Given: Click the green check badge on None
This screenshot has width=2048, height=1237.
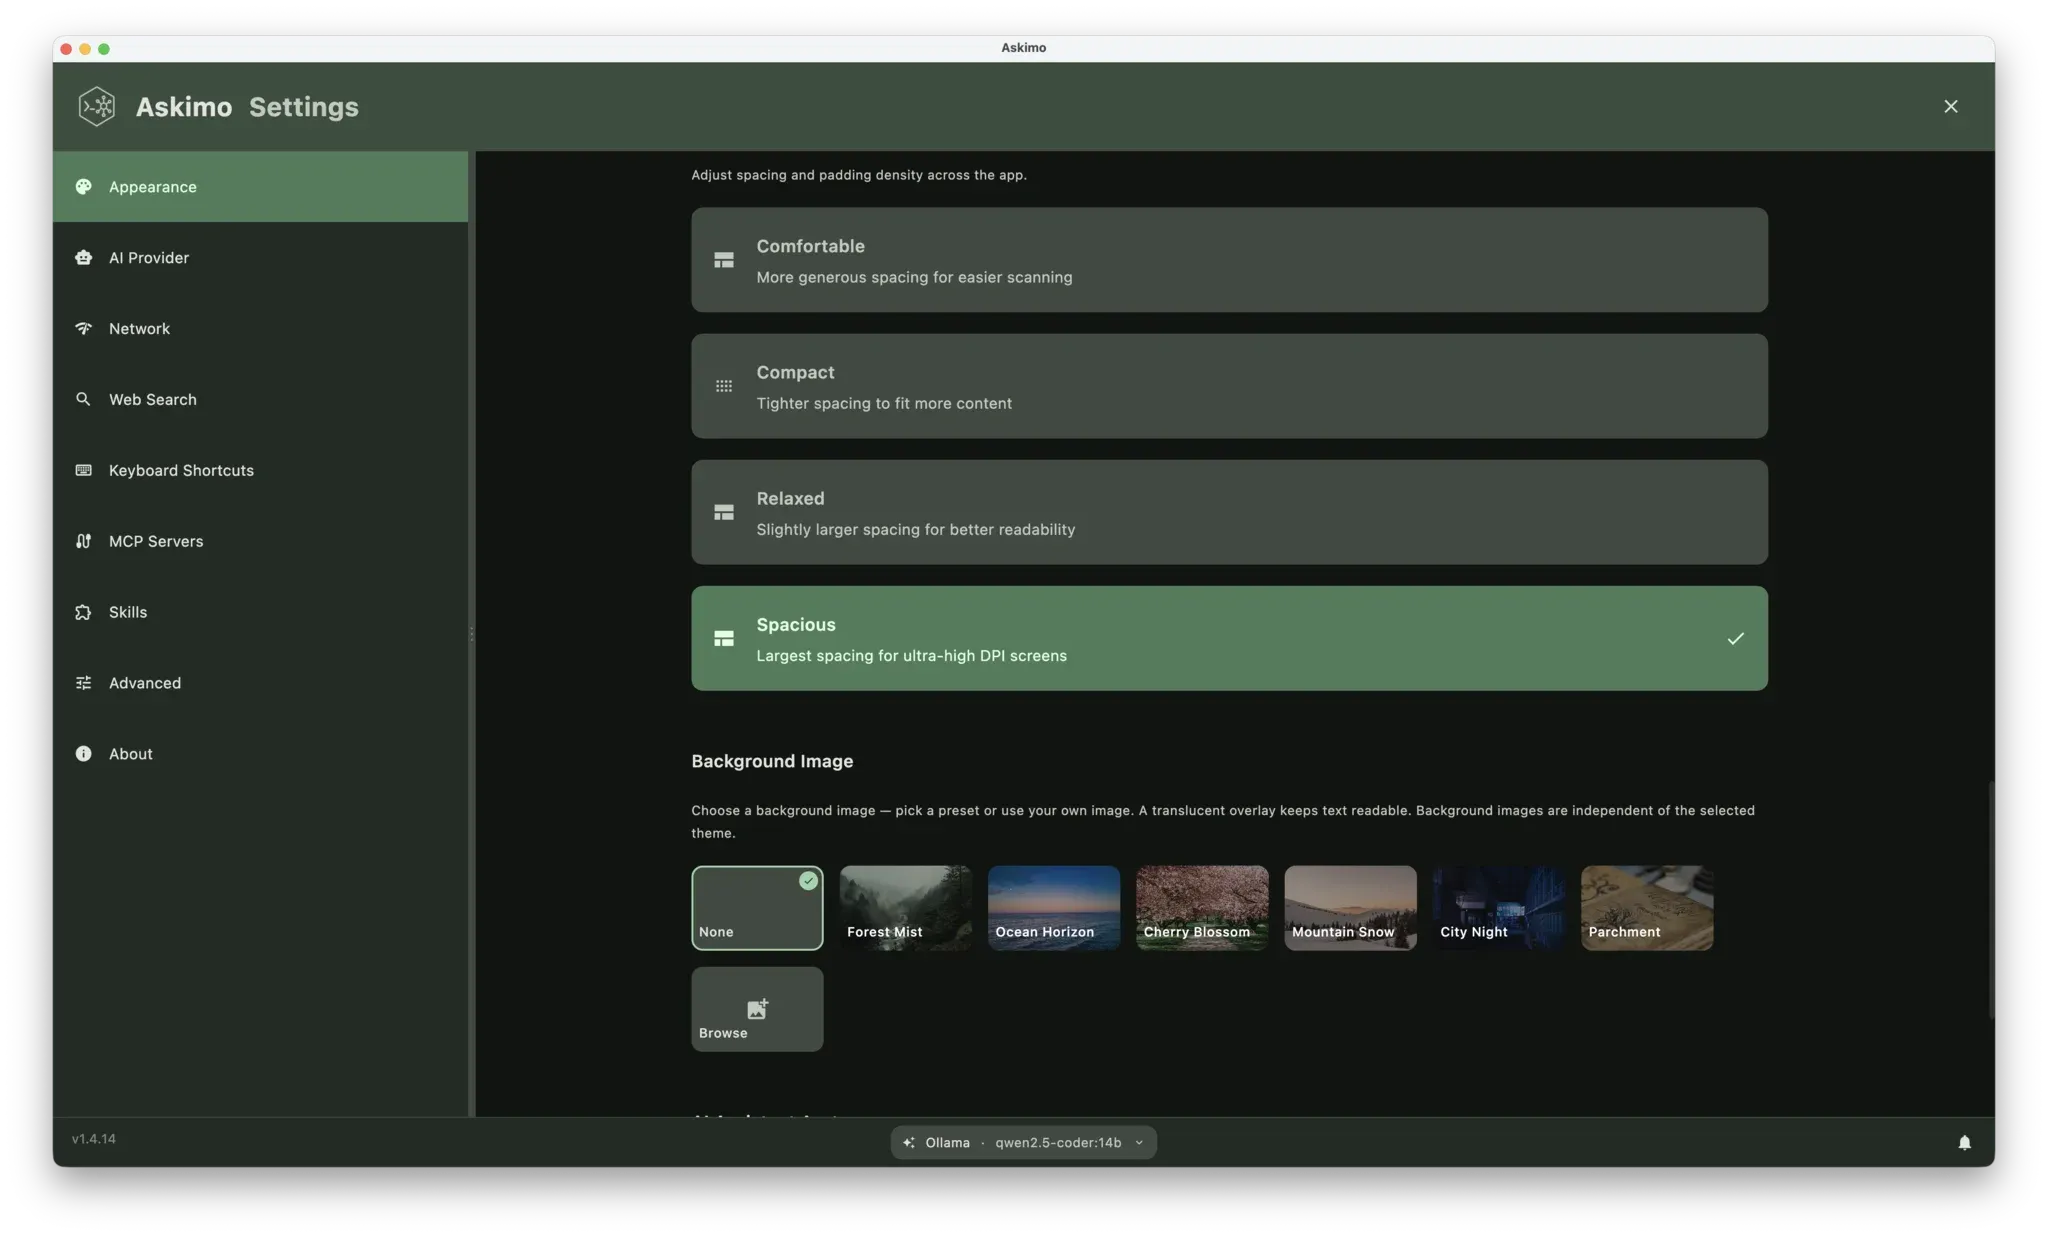Looking at the screenshot, I should point(808,881).
